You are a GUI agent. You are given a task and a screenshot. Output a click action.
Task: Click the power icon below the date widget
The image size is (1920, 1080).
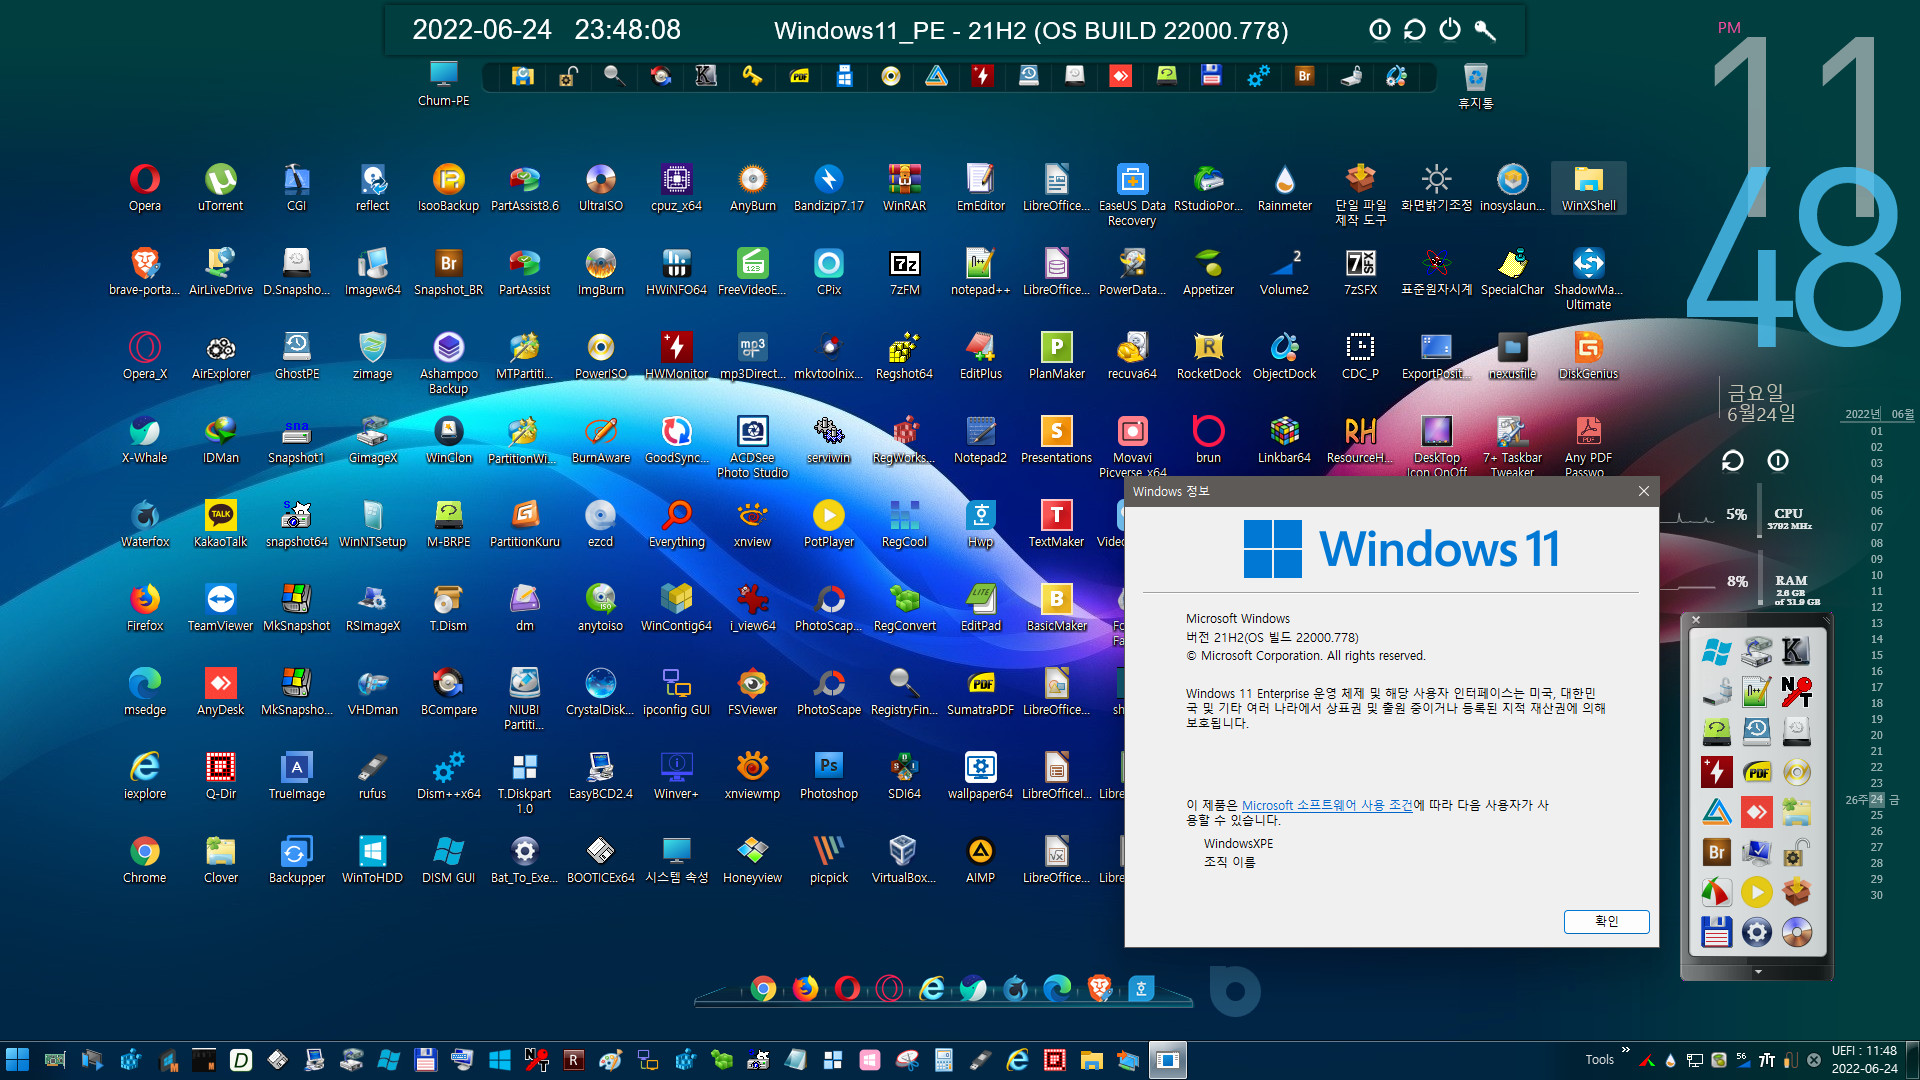pyautogui.click(x=1778, y=461)
